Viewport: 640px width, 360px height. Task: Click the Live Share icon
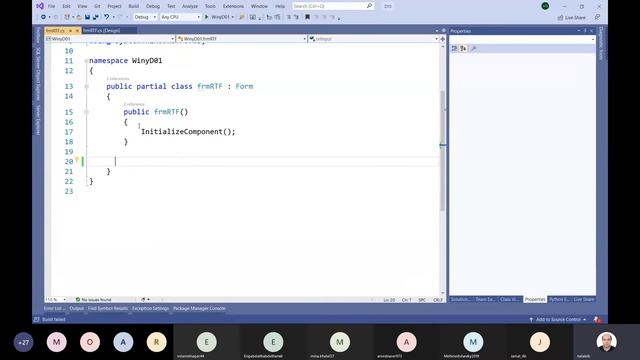(x=560, y=18)
